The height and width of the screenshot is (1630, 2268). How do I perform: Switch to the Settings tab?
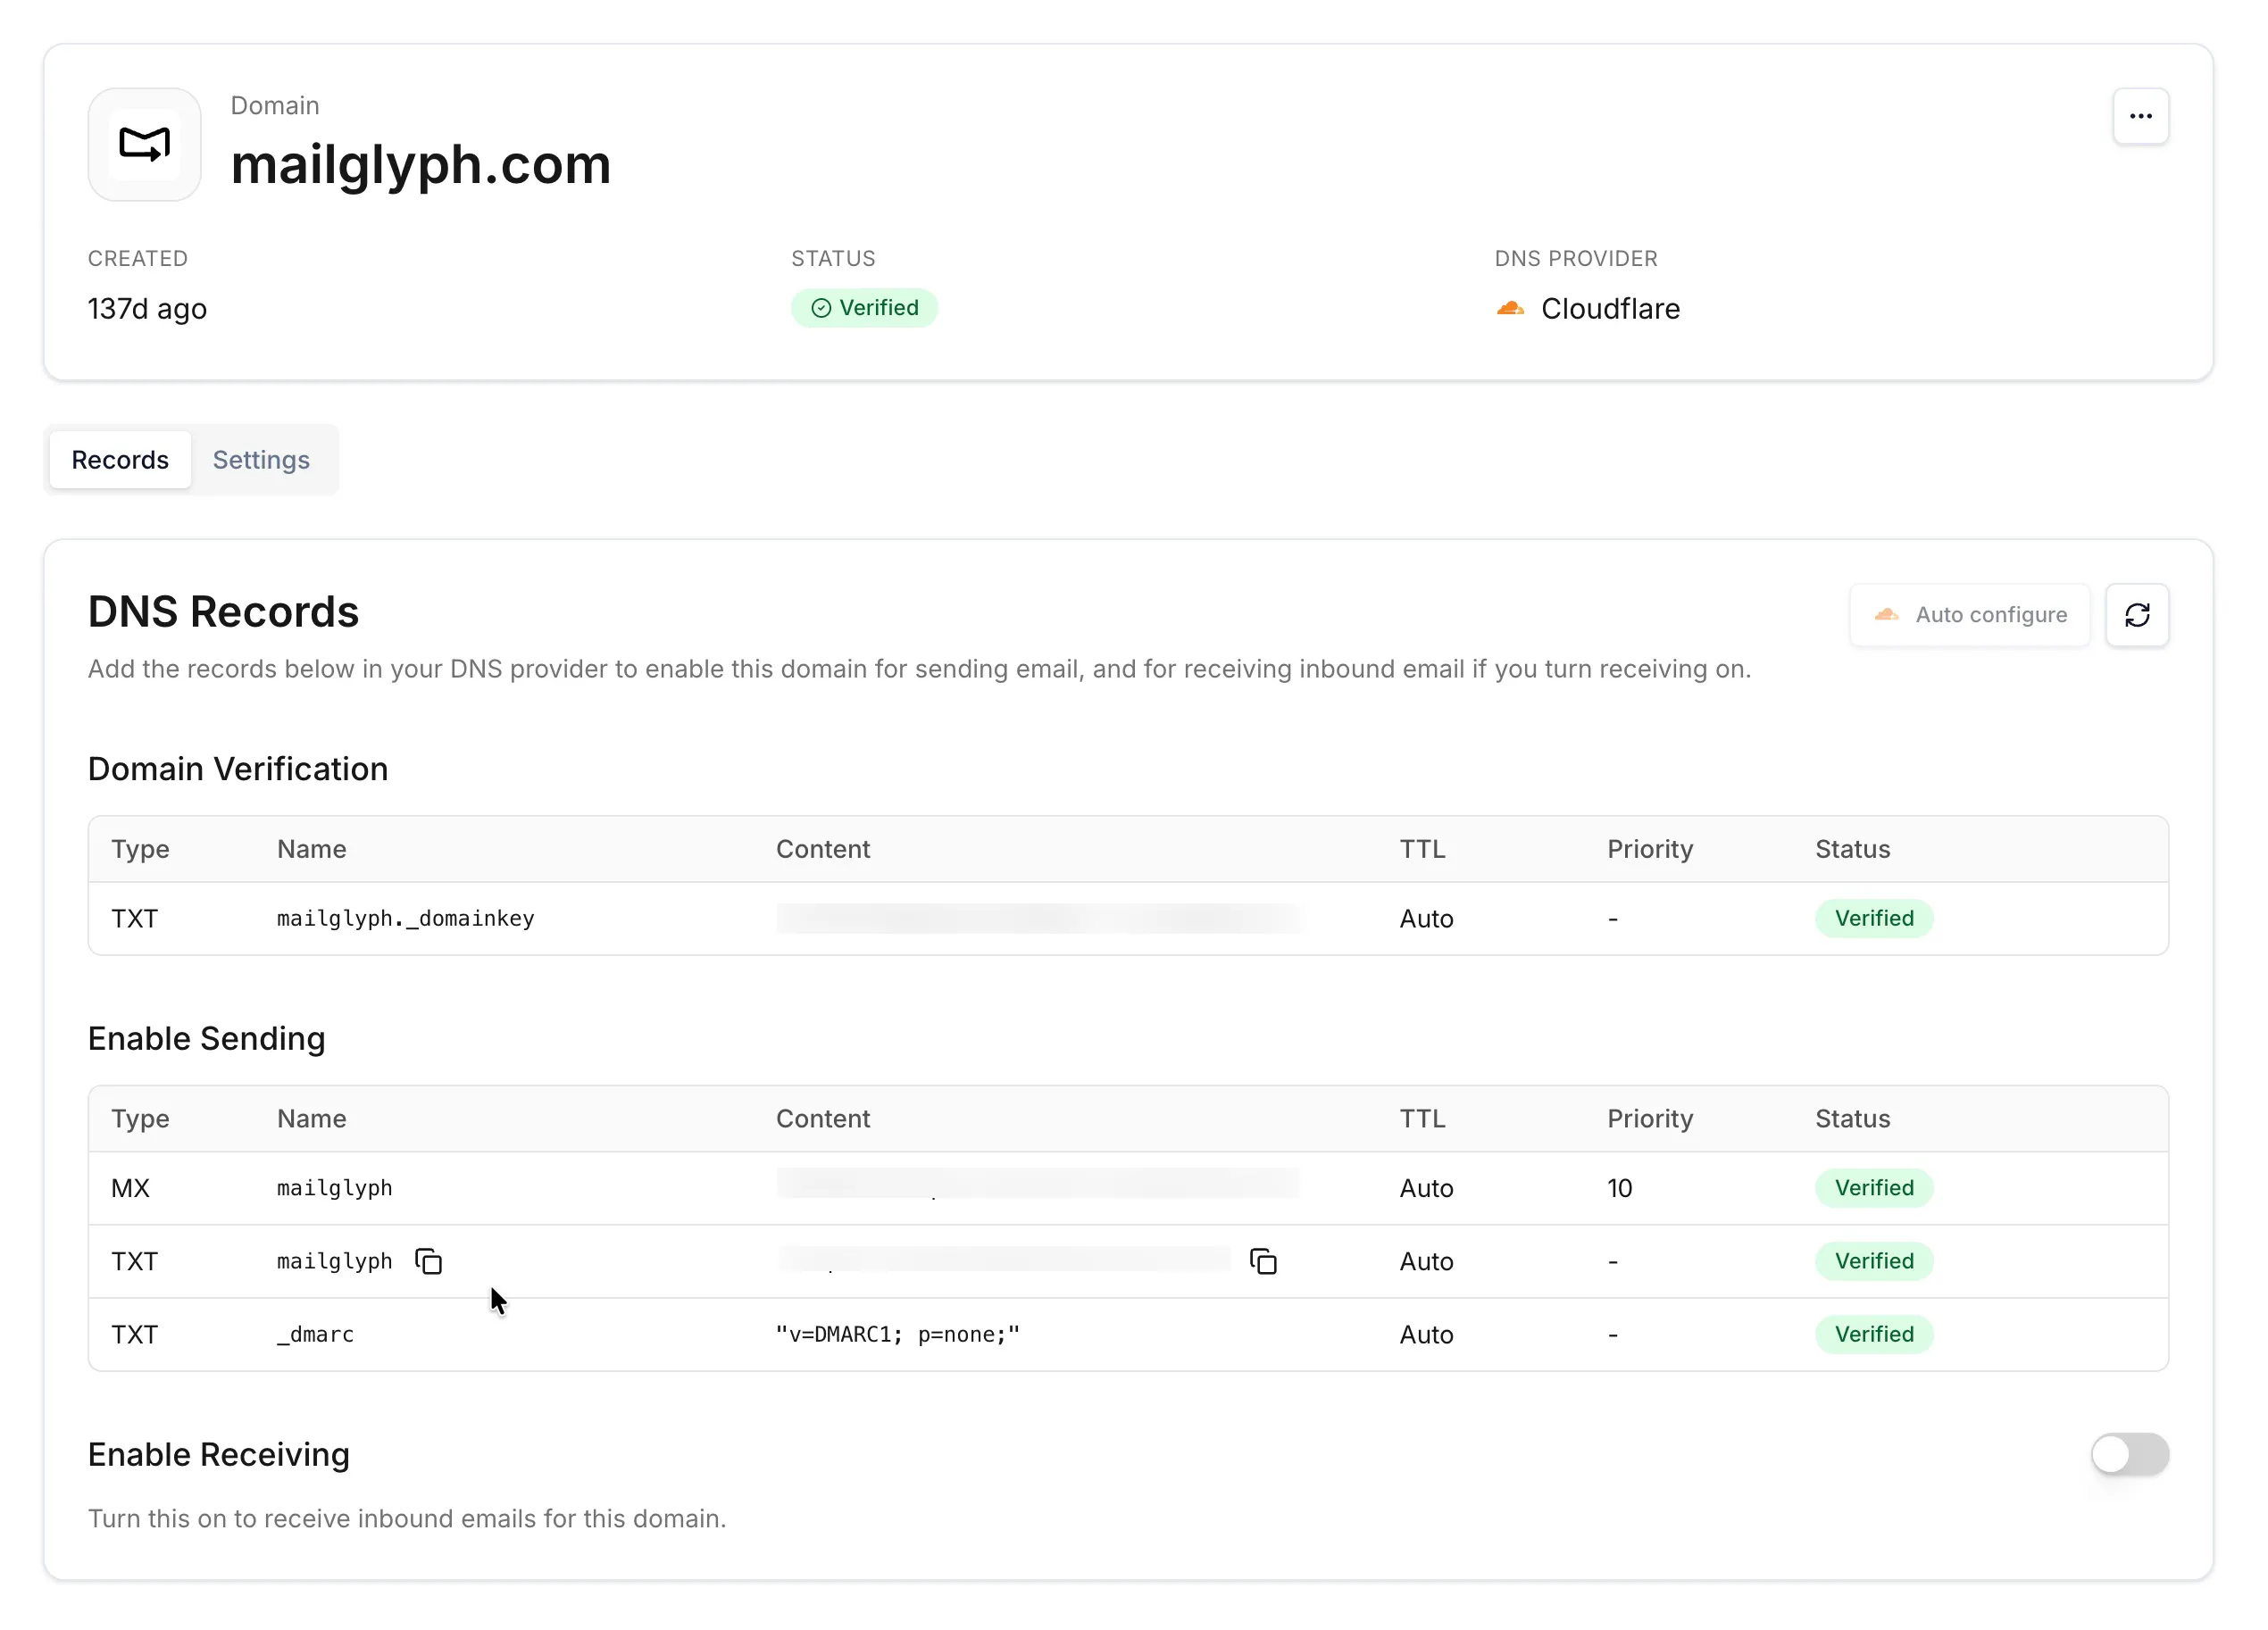[261, 460]
